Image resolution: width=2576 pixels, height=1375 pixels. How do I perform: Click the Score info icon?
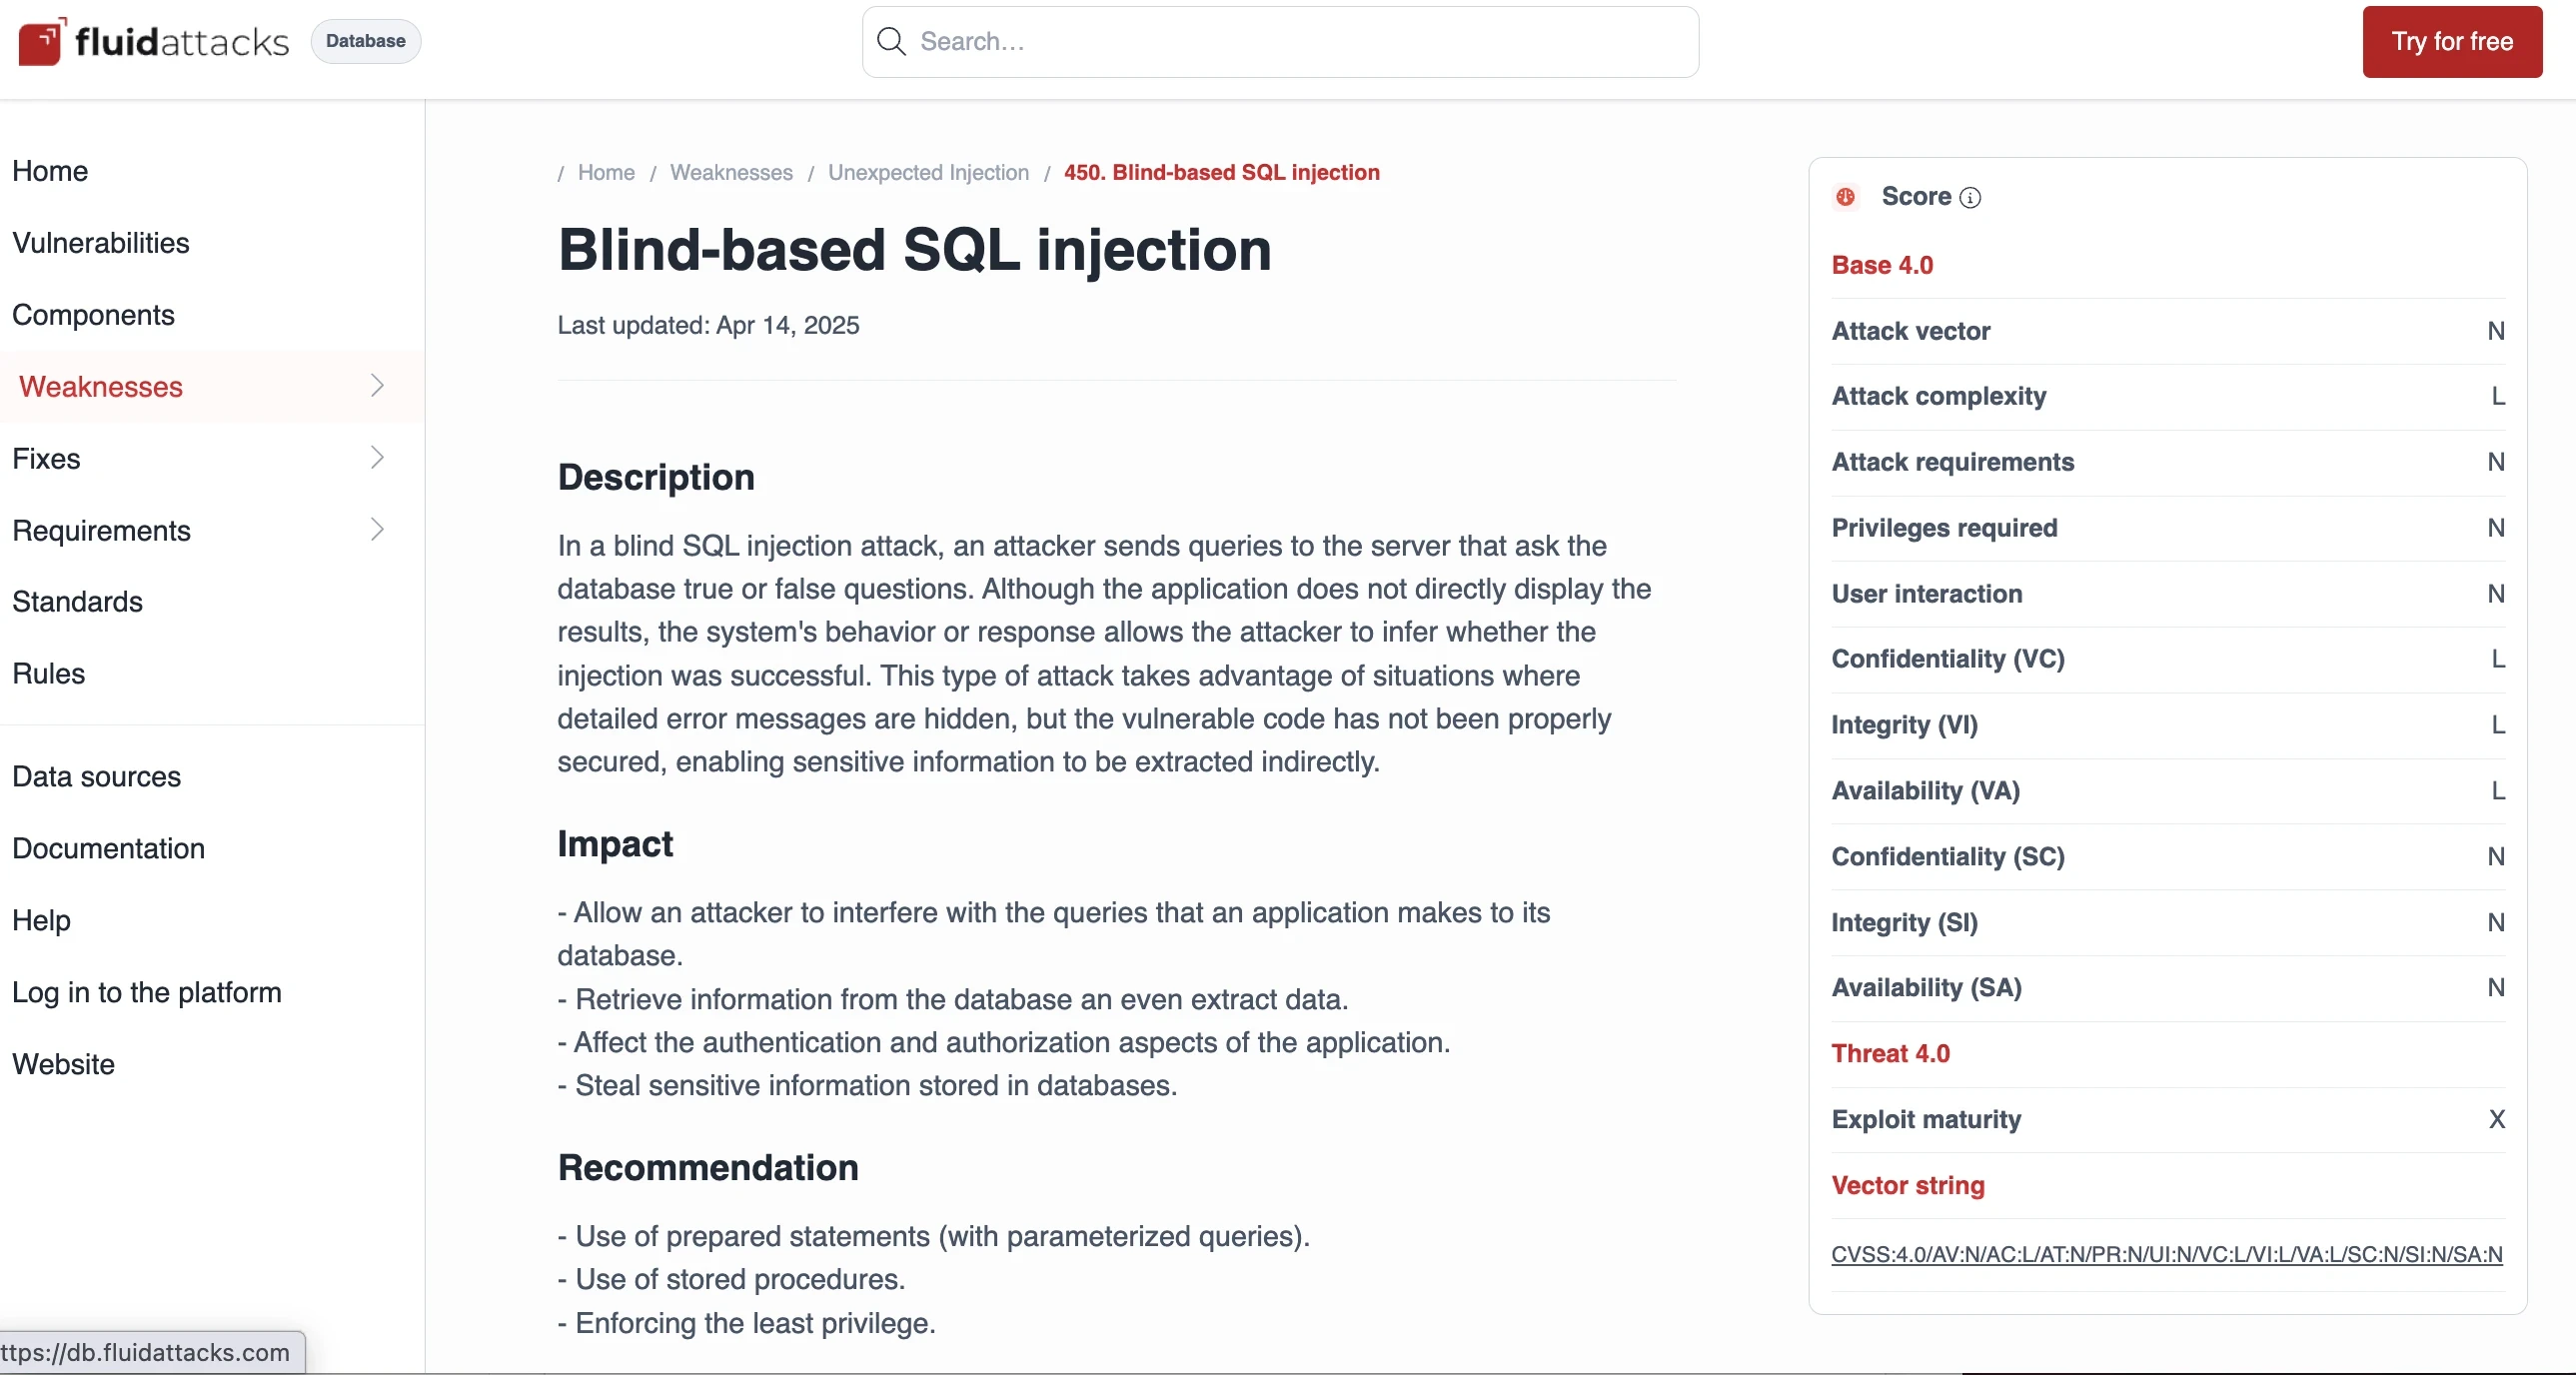point(1970,197)
